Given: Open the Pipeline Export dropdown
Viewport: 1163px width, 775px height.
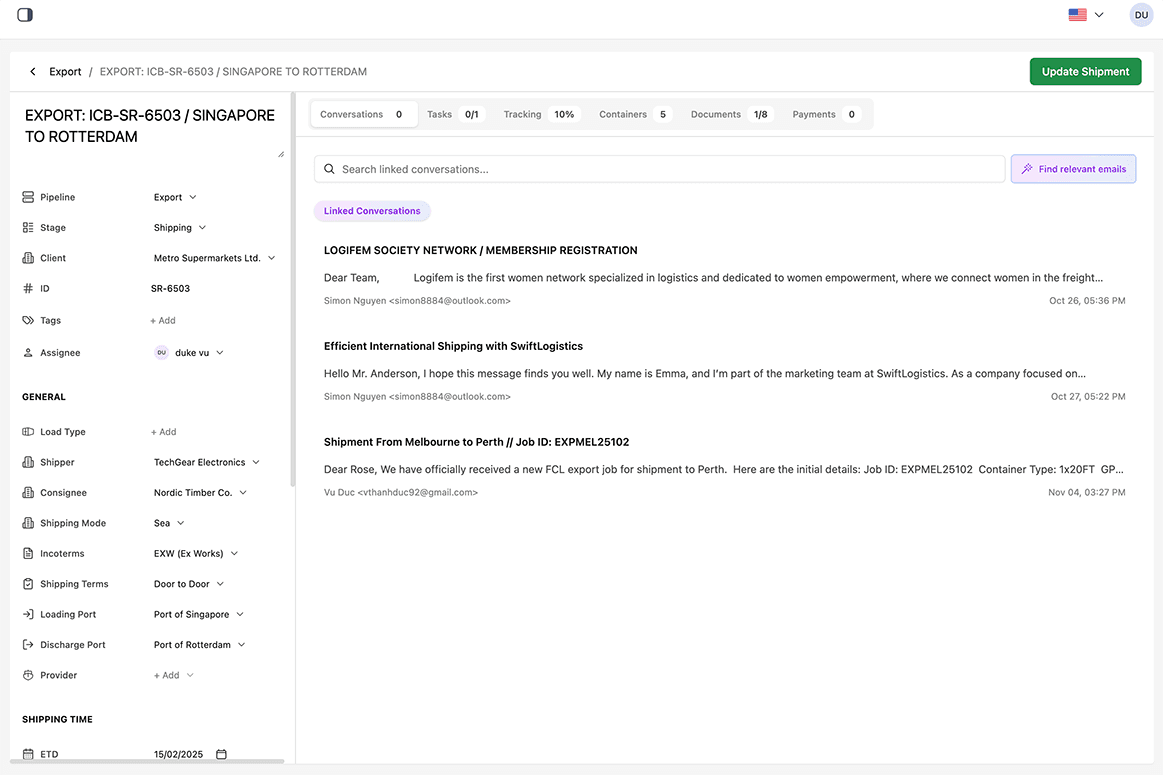Looking at the screenshot, I should coord(175,197).
